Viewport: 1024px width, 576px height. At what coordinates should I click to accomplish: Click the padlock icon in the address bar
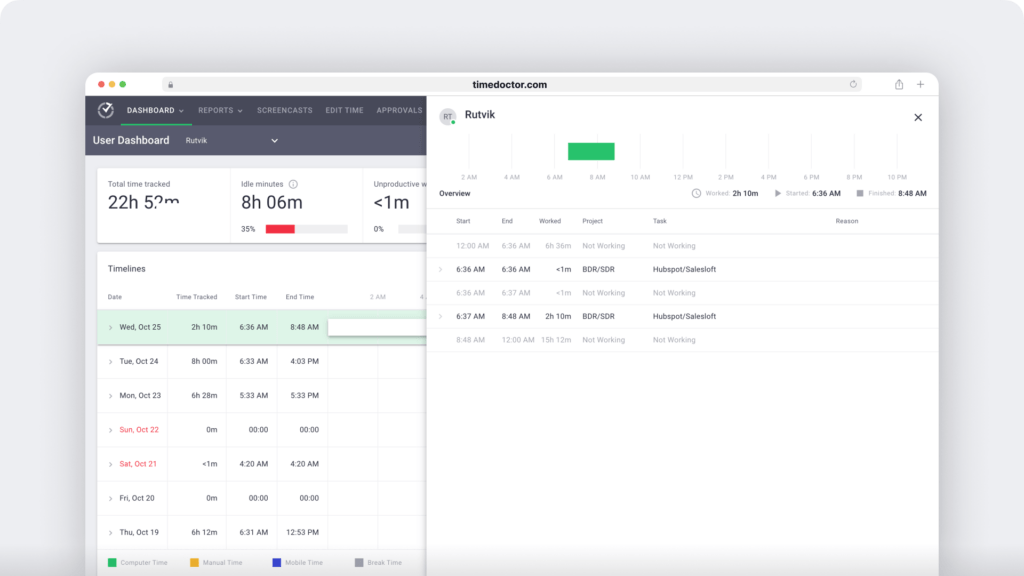(170, 85)
